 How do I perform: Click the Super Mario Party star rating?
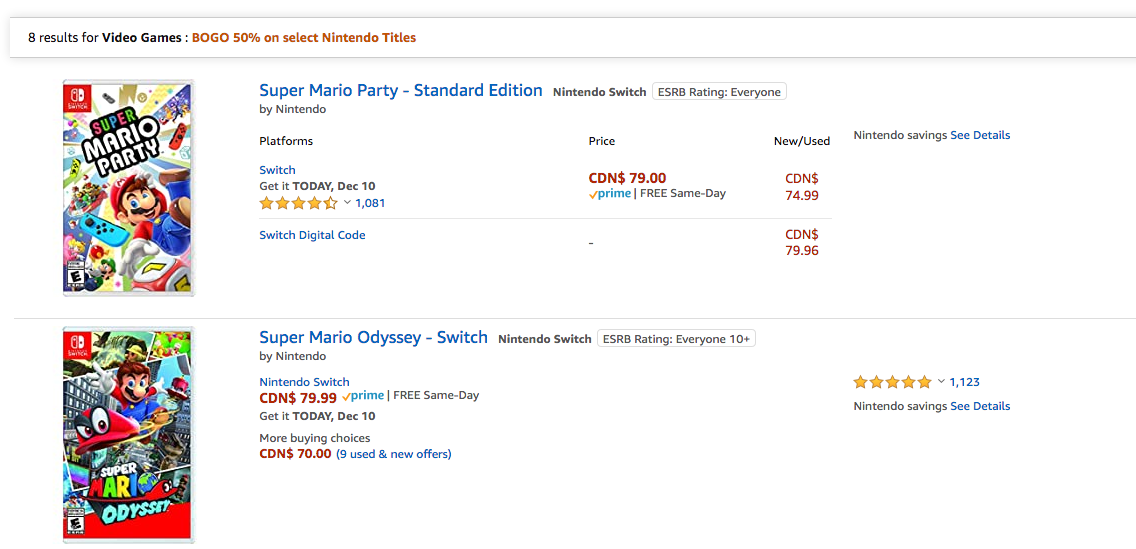pos(298,203)
